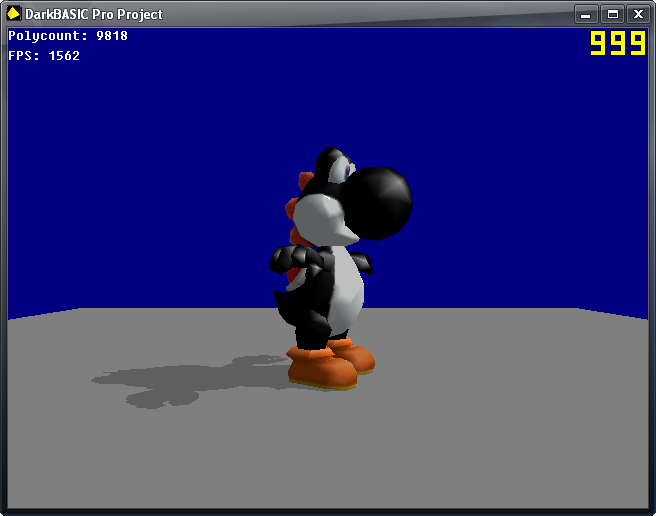Close the DarkBASIC Pro Project window
Screen dimensions: 656x516
pyautogui.click(x=637, y=14)
